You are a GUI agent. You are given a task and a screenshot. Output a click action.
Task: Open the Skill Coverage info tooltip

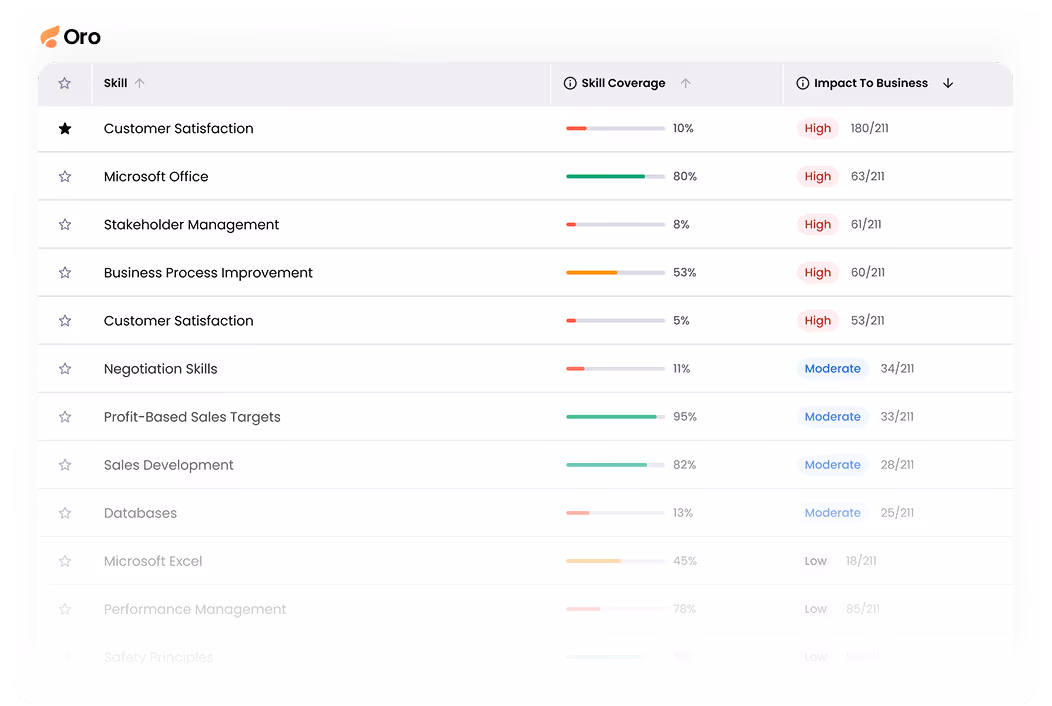[569, 83]
